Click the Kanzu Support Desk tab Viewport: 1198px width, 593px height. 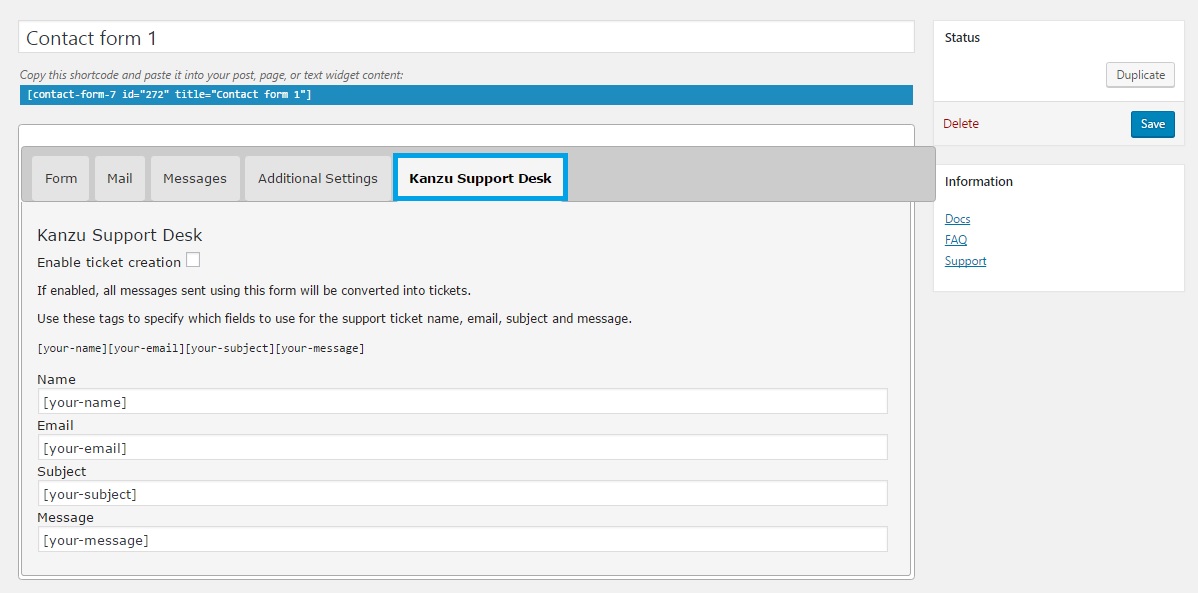pos(481,178)
